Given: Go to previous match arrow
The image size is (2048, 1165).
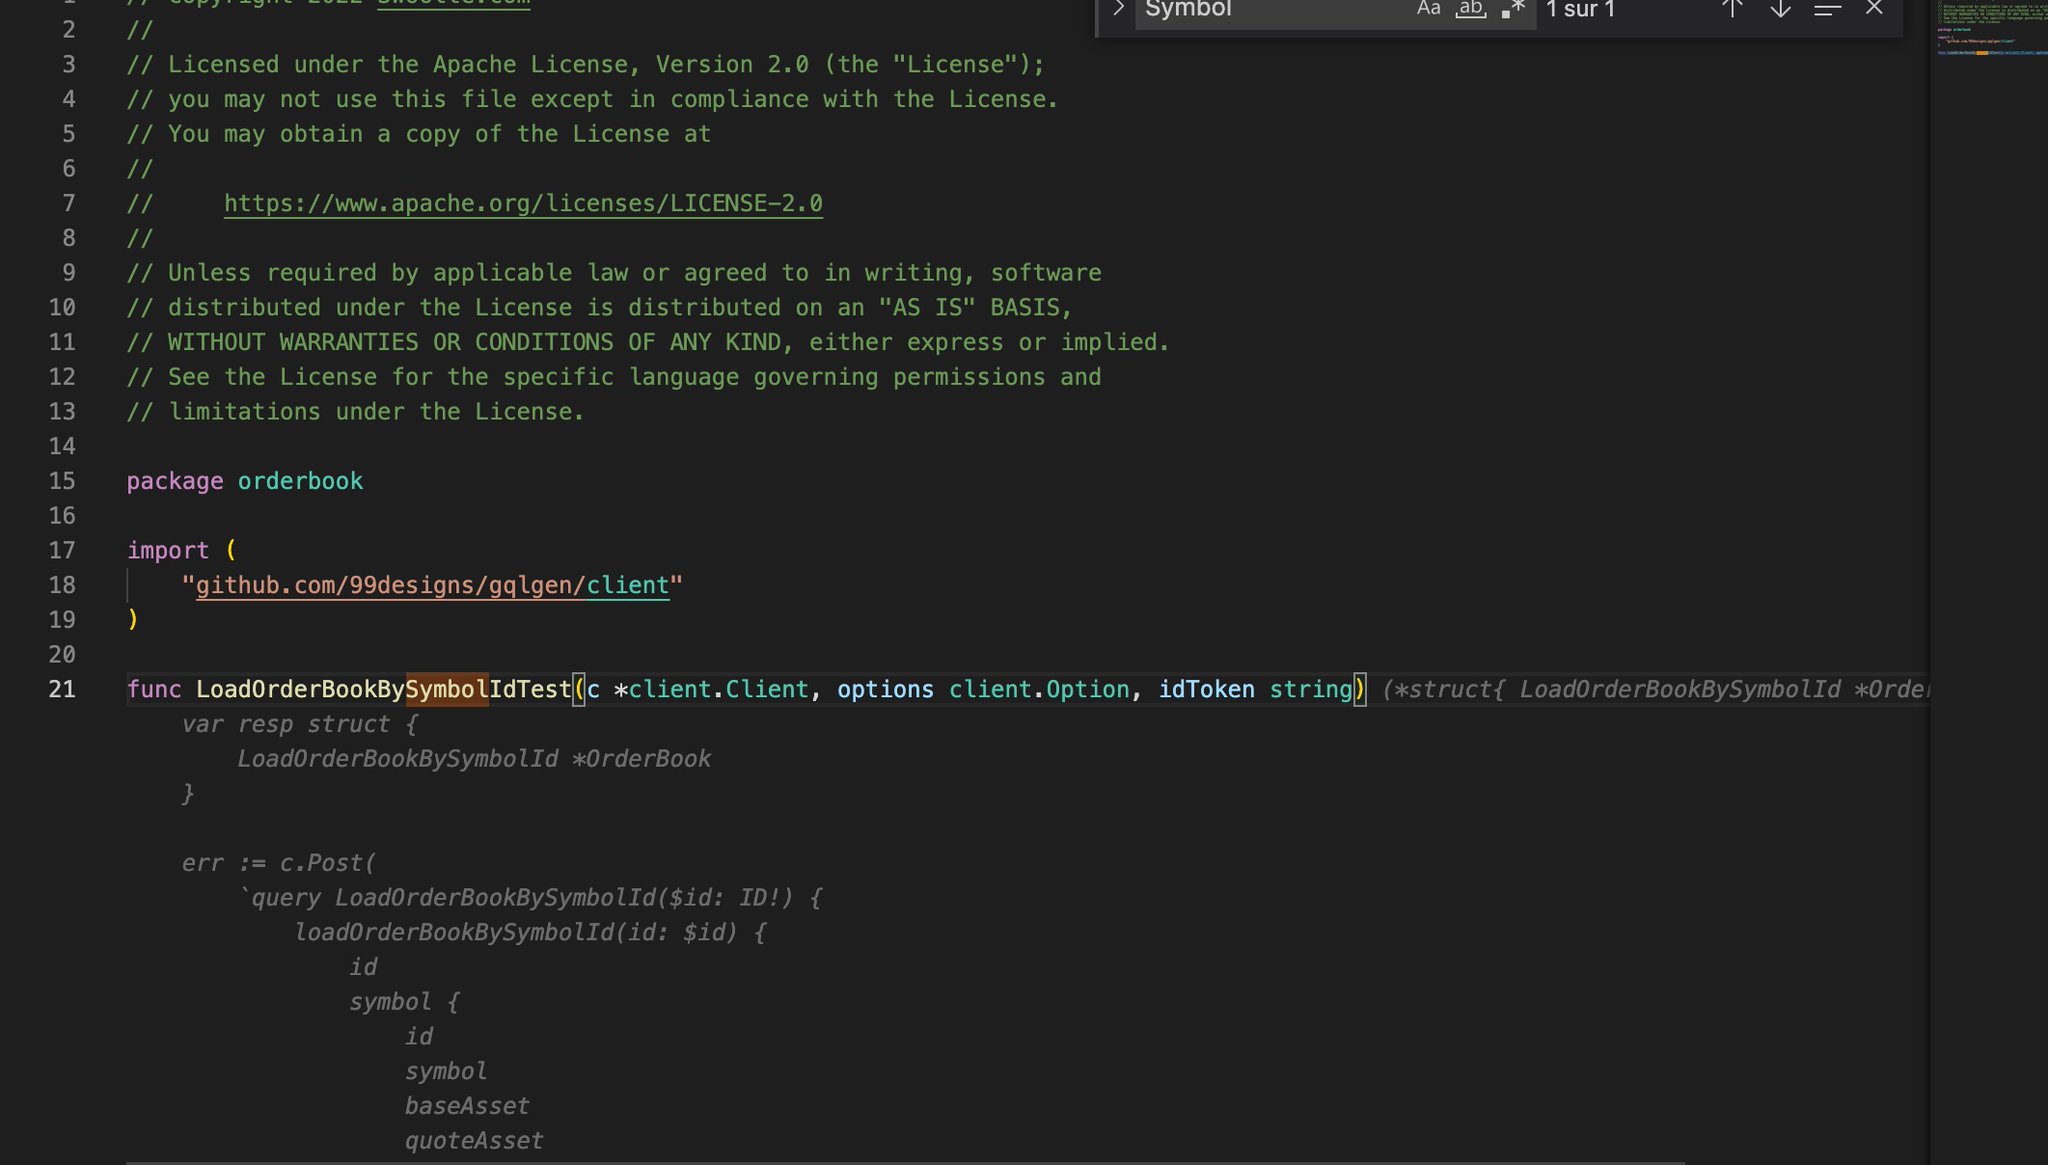Looking at the screenshot, I should [1732, 9].
